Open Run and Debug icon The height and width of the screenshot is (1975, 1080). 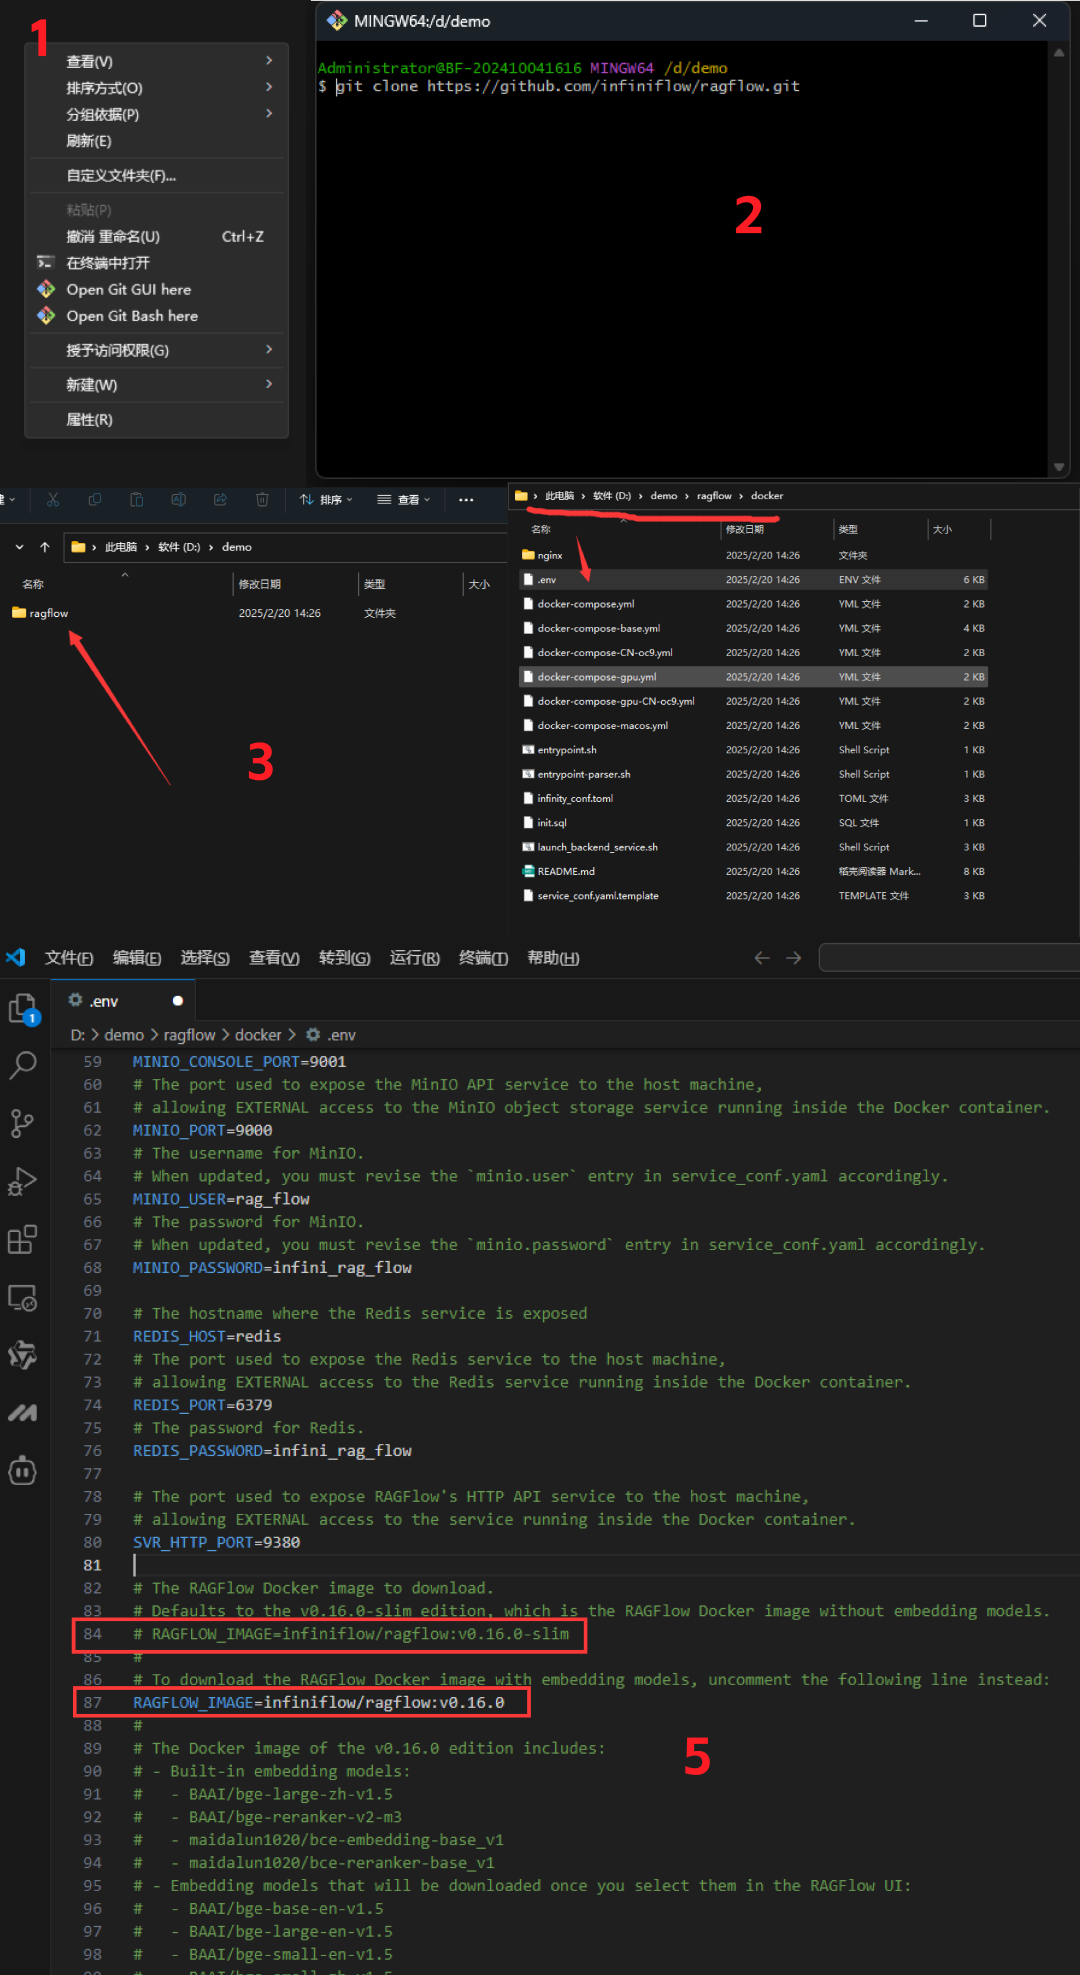[22, 1182]
